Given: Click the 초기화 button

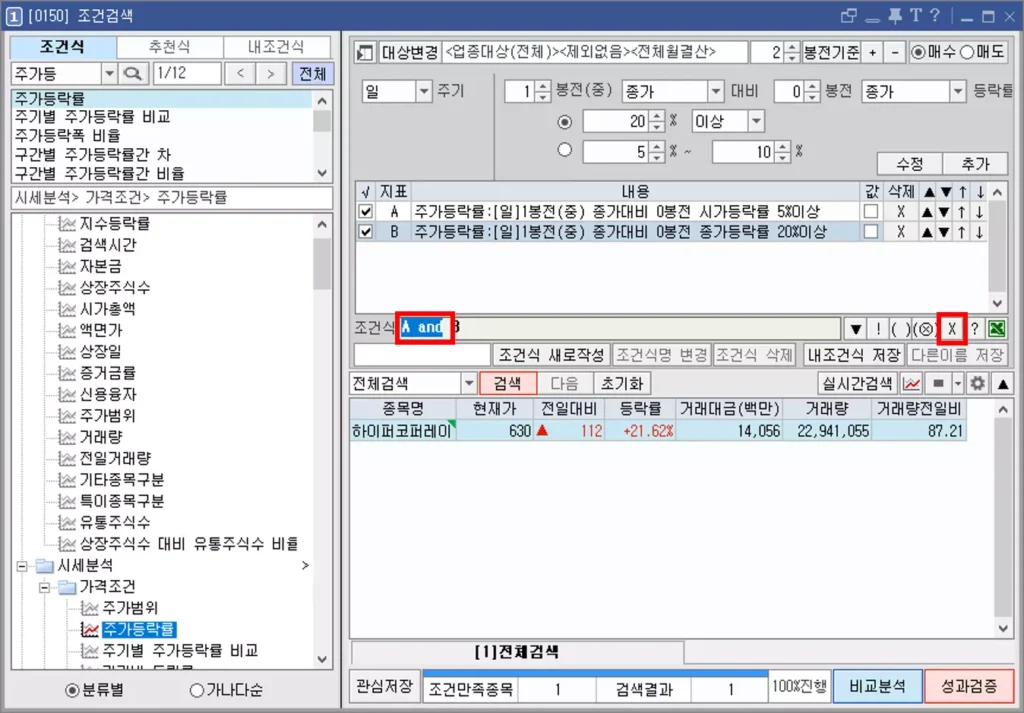Looking at the screenshot, I should click(622, 383).
